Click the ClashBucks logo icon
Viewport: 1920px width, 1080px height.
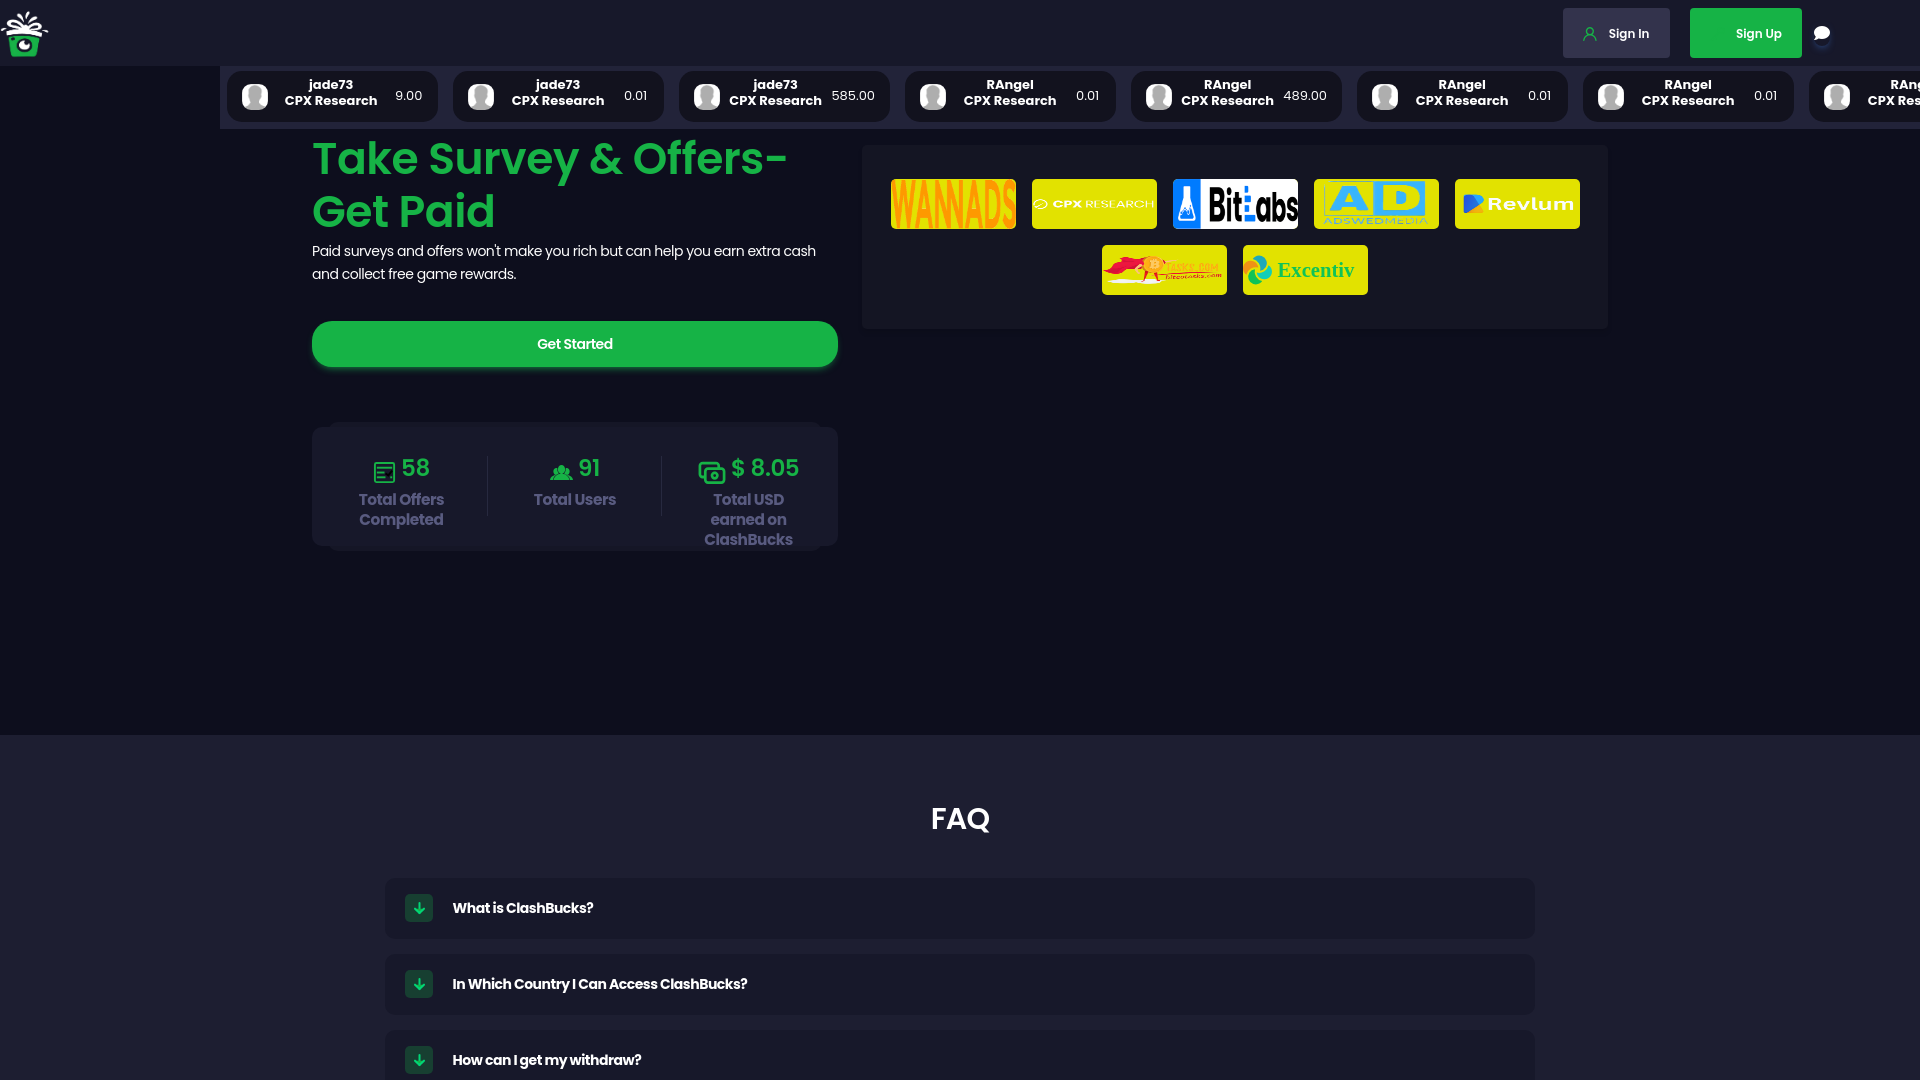tap(24, 34)
